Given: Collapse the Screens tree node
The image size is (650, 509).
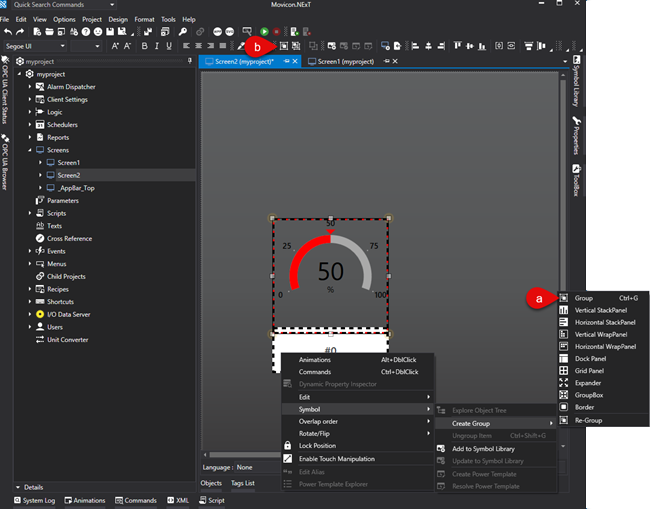Looking at the screenshot, I should [30, 150].
